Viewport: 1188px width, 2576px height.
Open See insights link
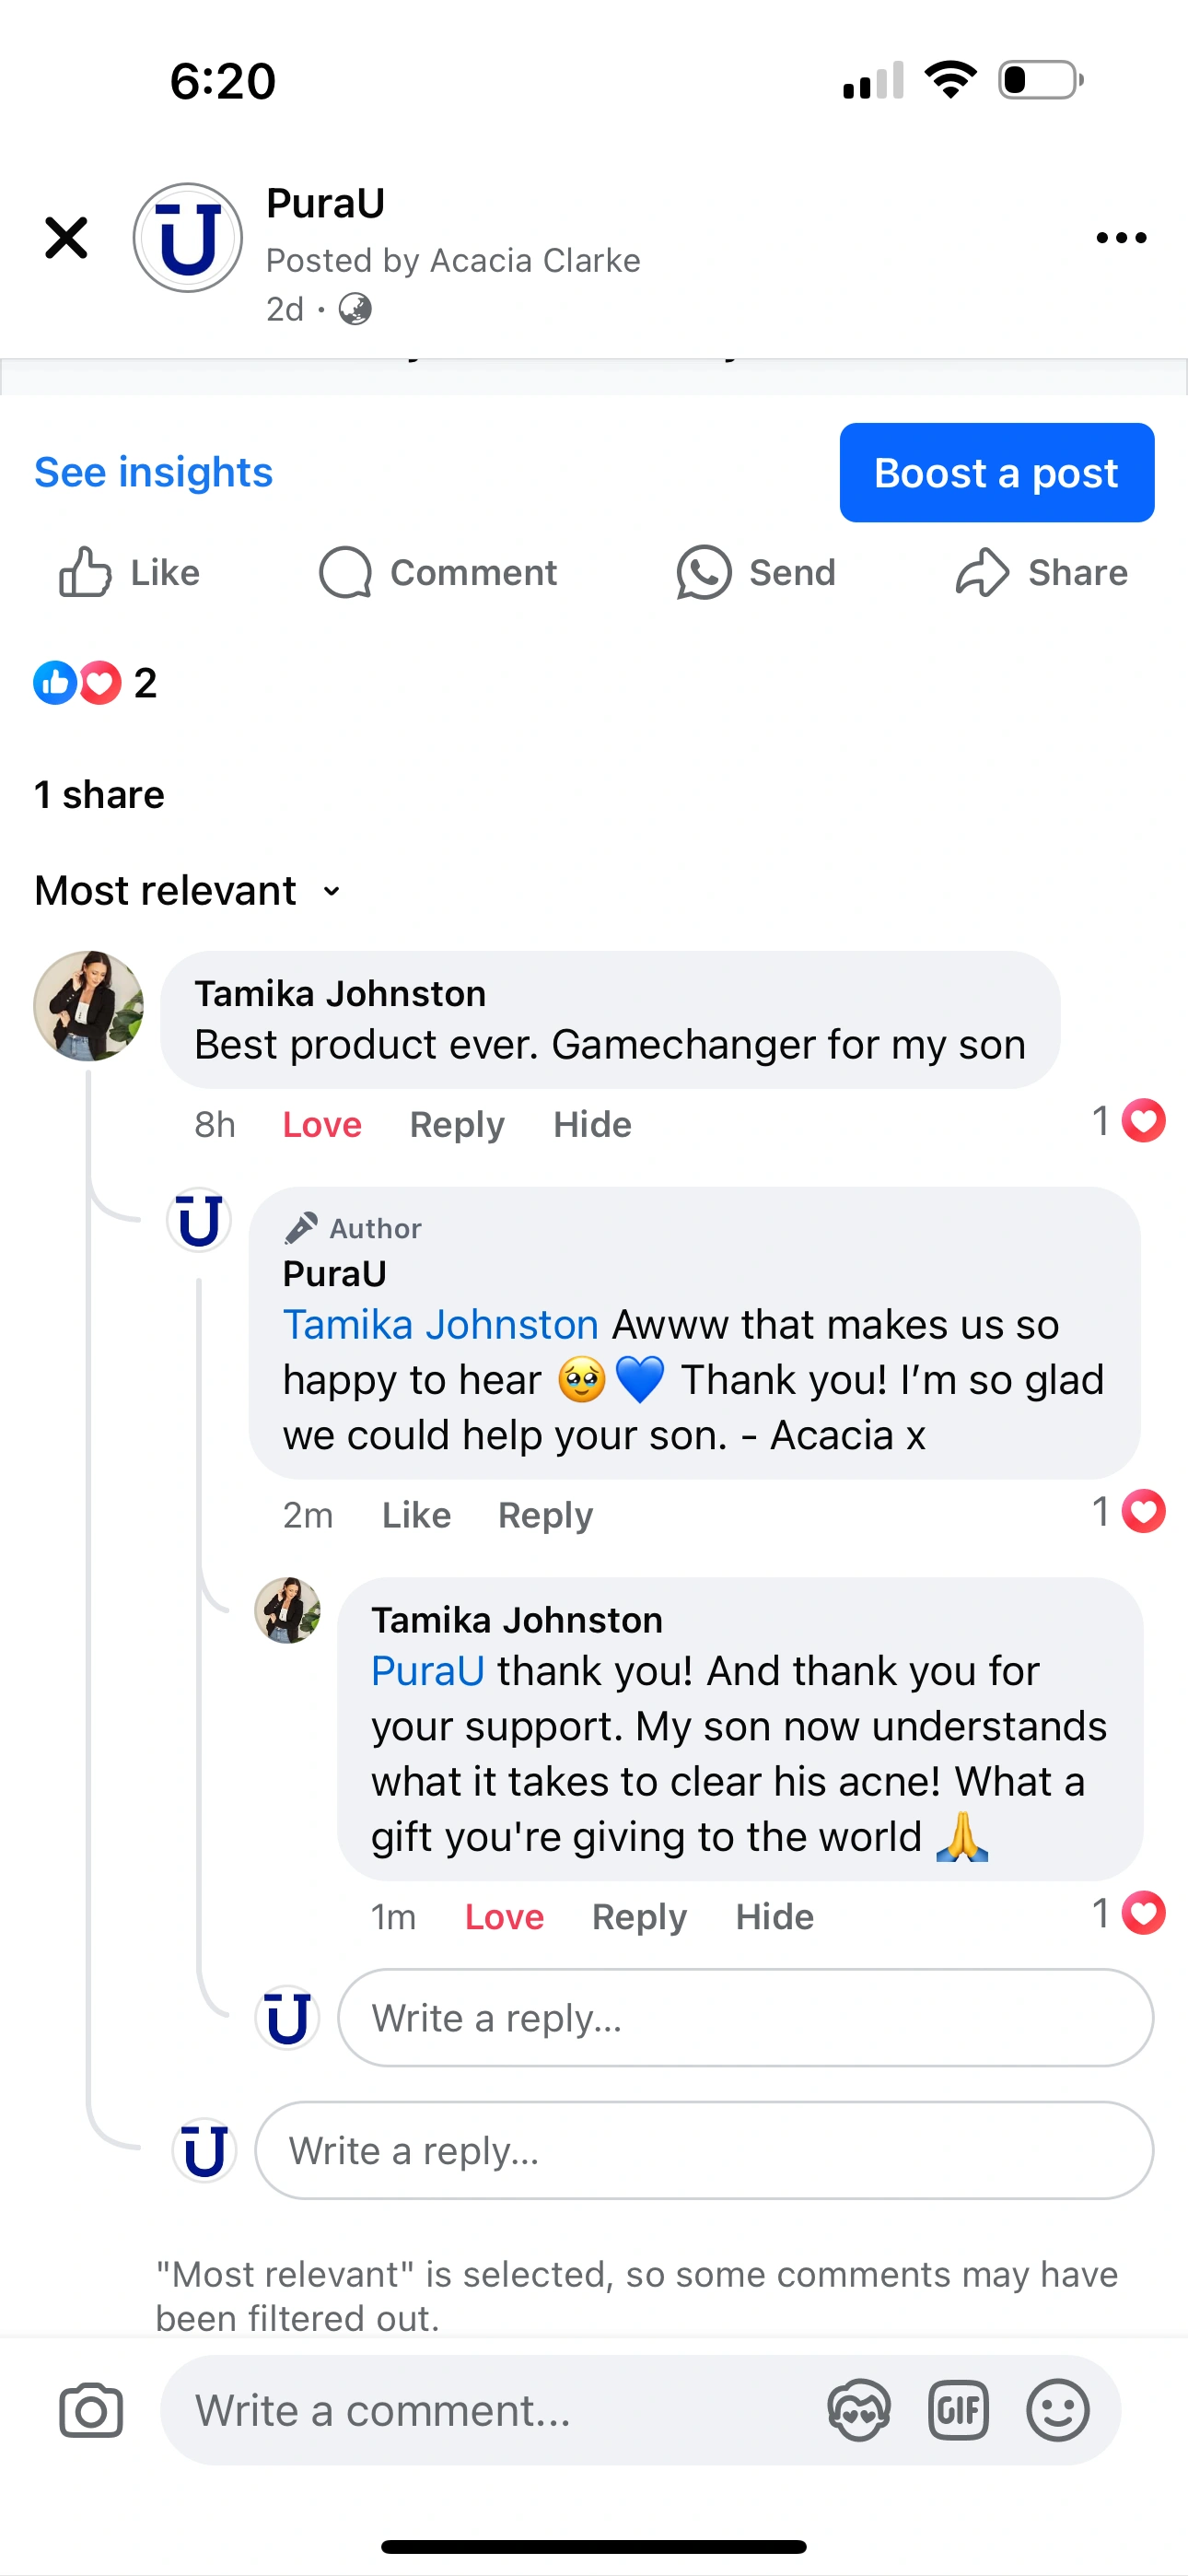click(x=153, y=472)
